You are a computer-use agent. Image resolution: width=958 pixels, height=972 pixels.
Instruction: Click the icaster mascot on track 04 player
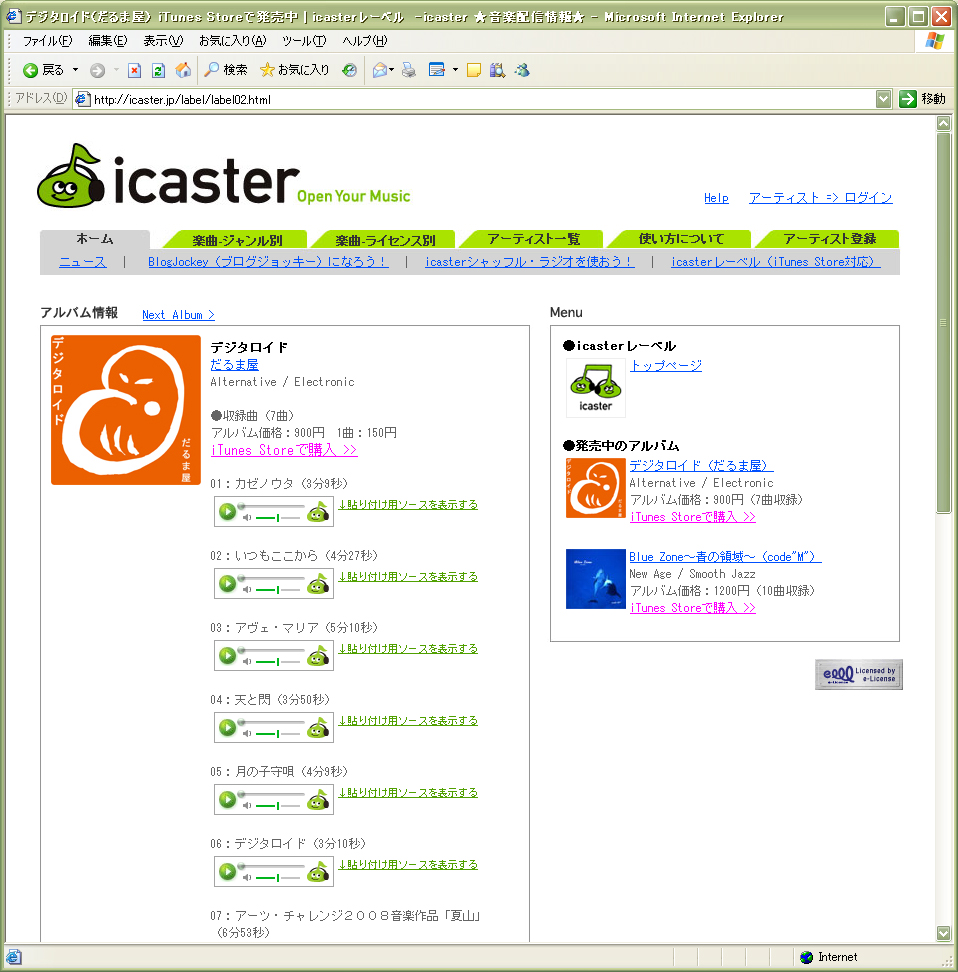[318, 728]
